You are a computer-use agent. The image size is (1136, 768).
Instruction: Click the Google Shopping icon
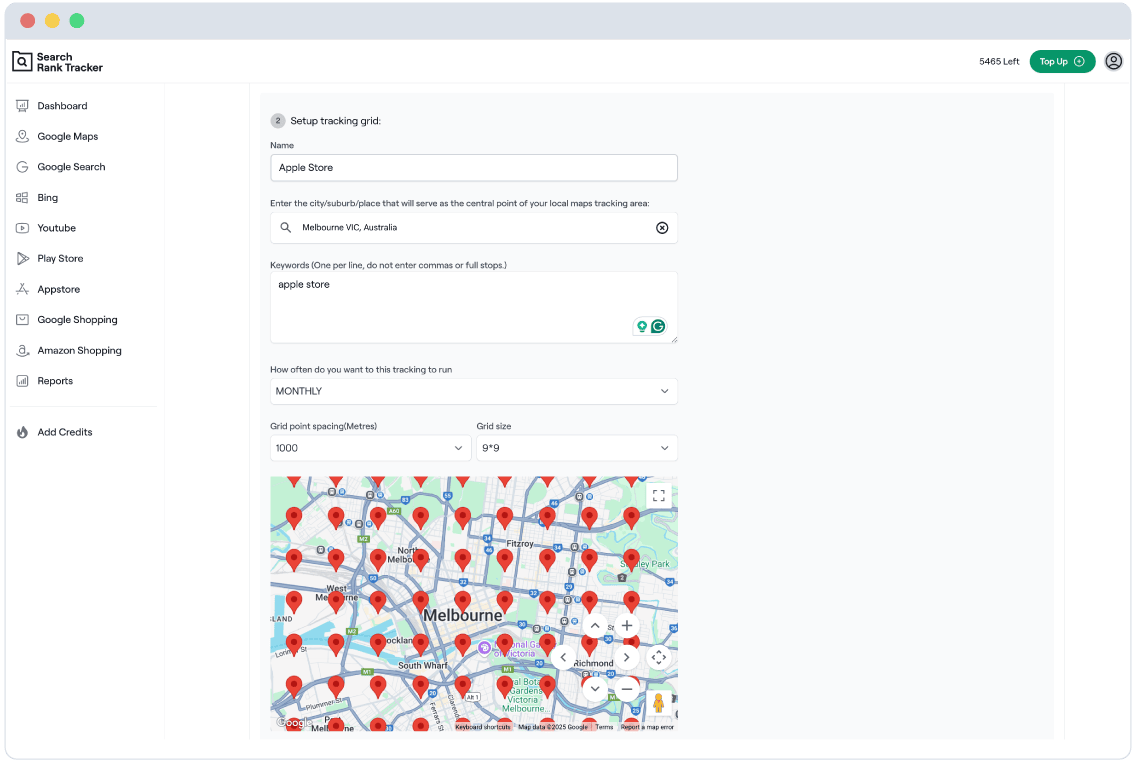tap(22, 320)
